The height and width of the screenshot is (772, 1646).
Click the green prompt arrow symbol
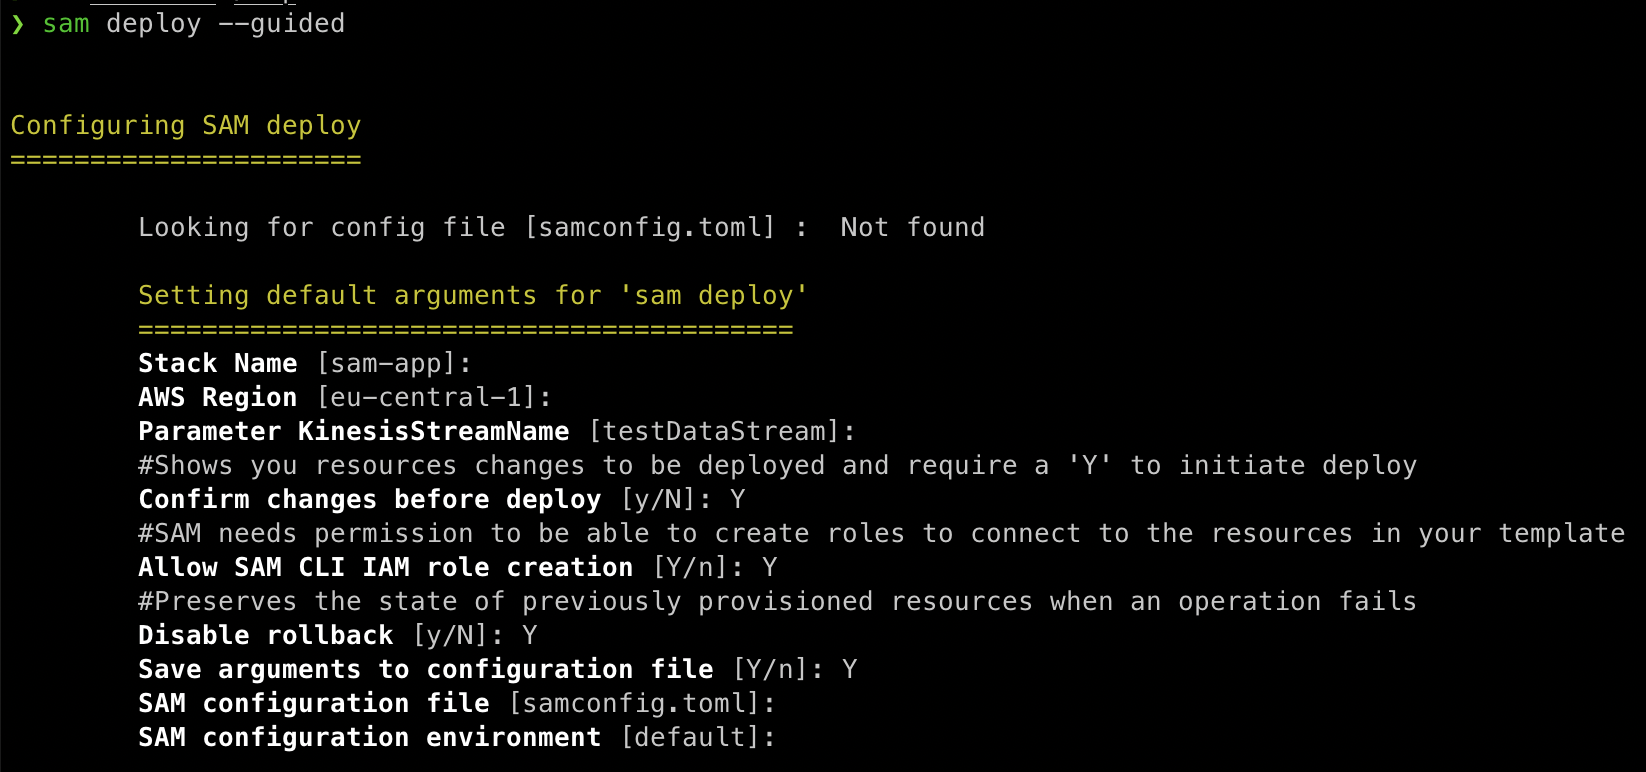17,24
